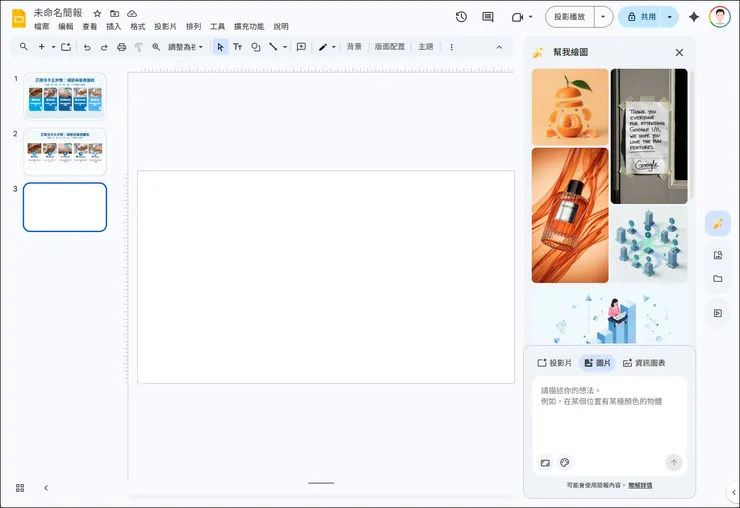
Task: Click the move-to-folder icon beside title
Action: (x=114, y=14)
